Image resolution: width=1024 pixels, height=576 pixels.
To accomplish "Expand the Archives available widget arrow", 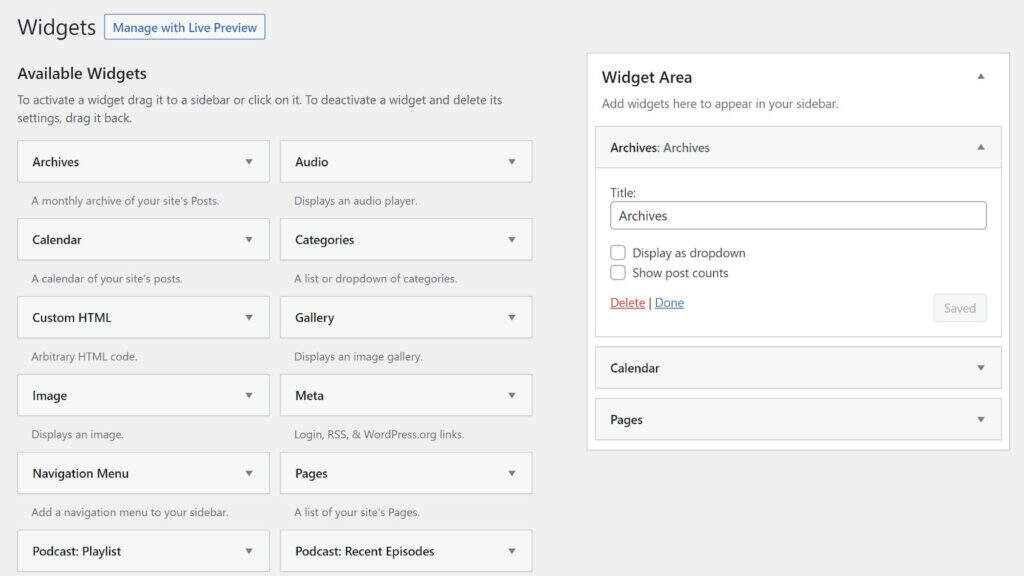I will pyautogui.click(x=249, y=162).
